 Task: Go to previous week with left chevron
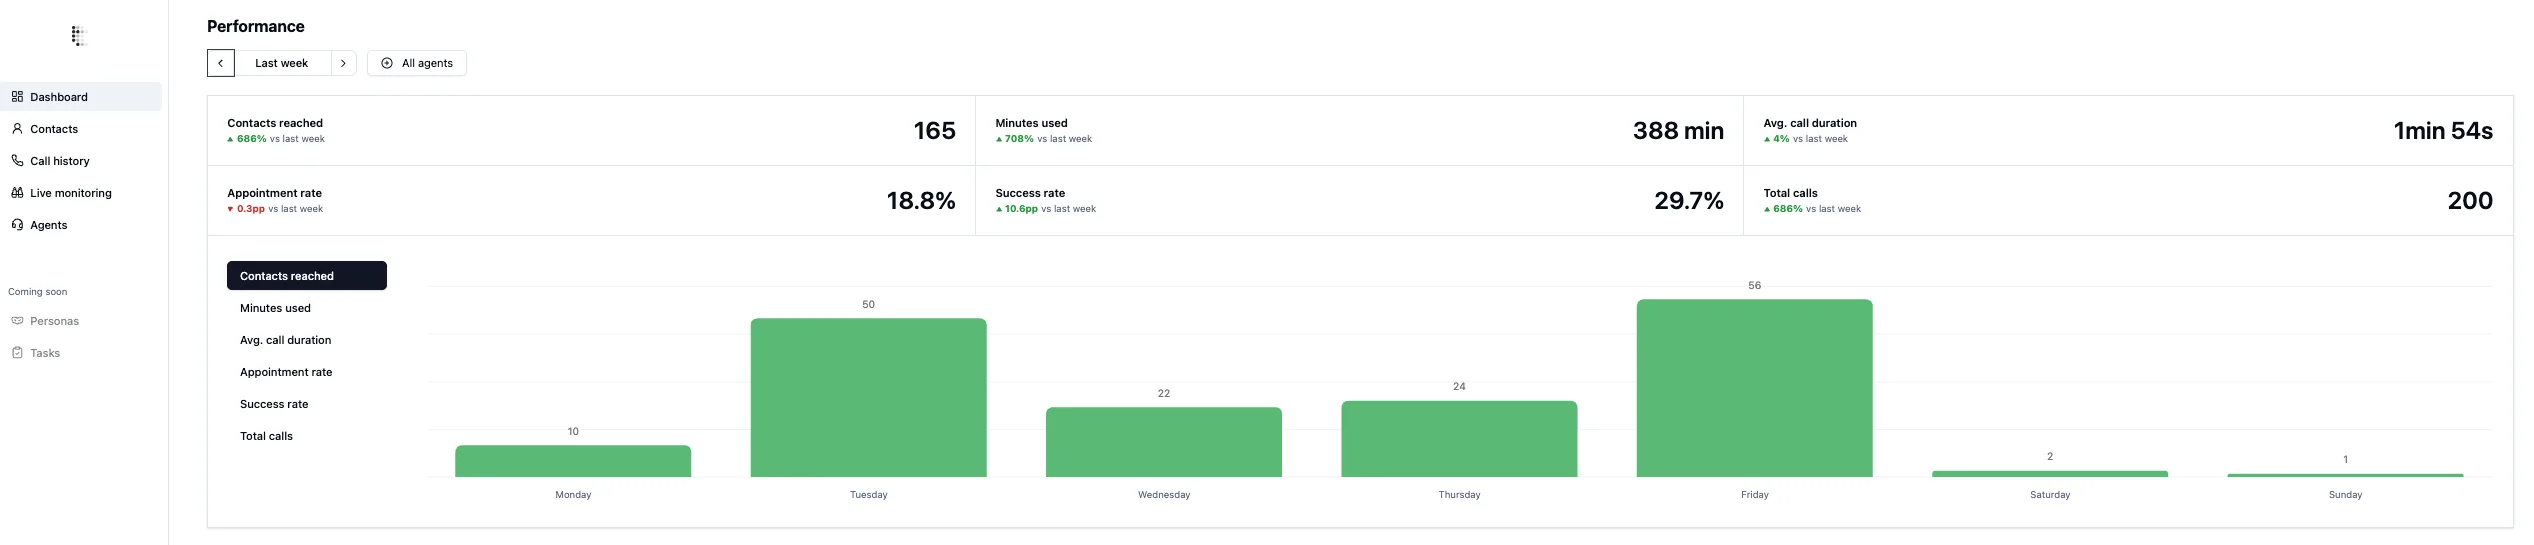pyautogui.click(x=221, y=63)
